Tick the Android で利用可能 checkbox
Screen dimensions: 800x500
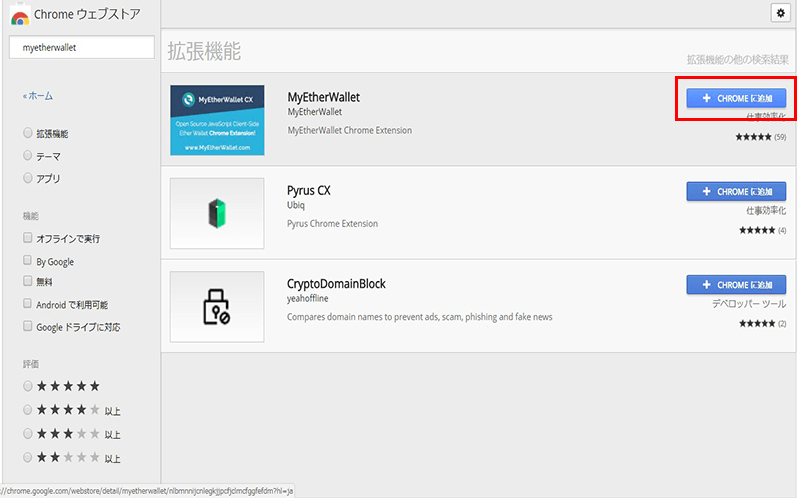[x=28, y=304]
